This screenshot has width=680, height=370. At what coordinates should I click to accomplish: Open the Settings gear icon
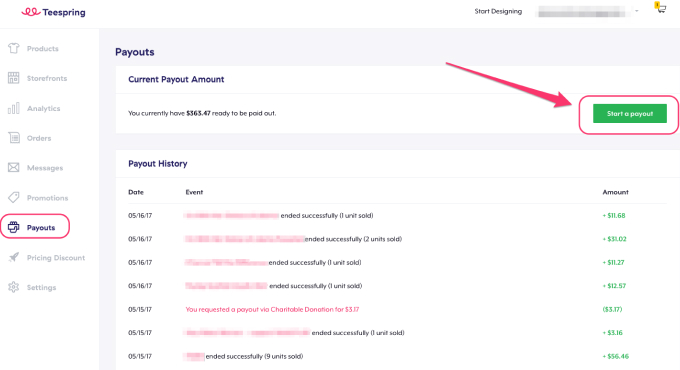pos(13,287)
